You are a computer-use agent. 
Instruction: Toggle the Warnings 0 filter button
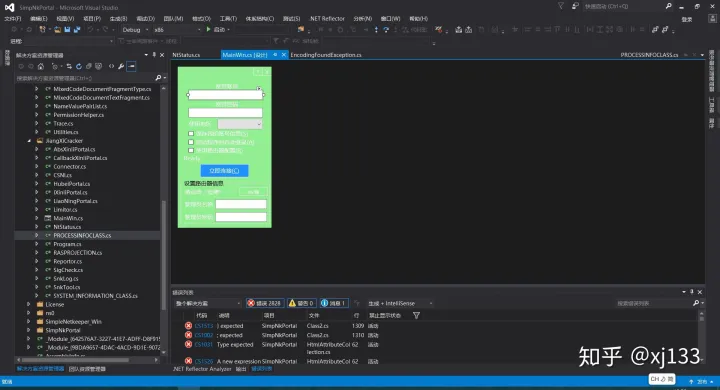click(301, 303)
